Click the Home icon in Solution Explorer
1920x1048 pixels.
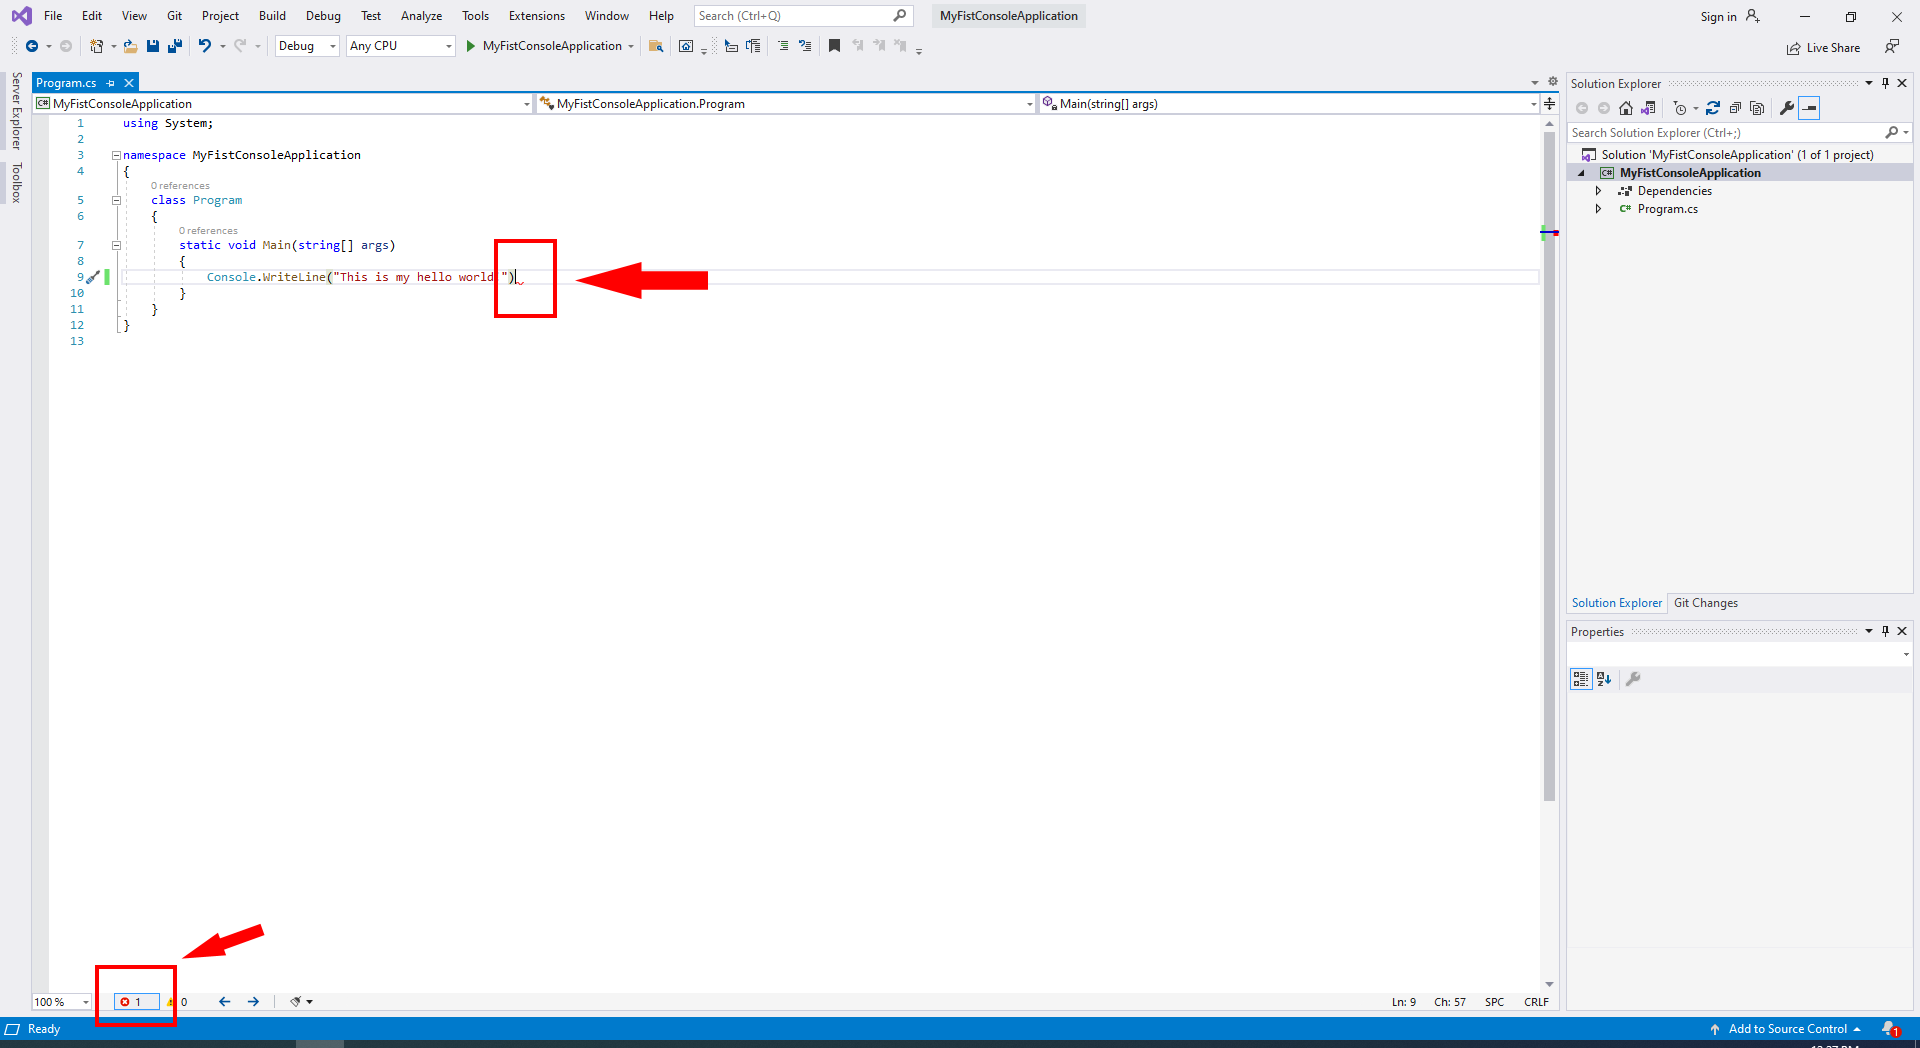tap(1626, 108)
